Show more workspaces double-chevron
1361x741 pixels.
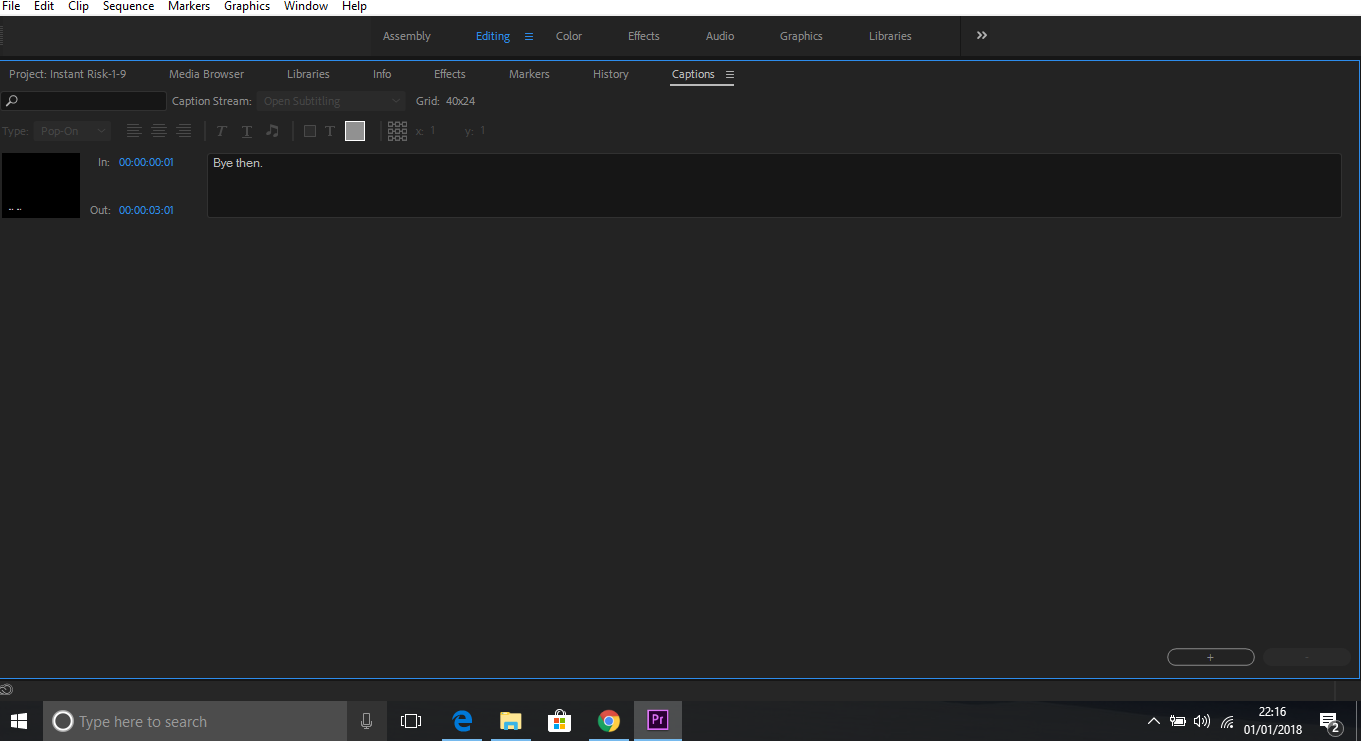click(x=982, y=35)
